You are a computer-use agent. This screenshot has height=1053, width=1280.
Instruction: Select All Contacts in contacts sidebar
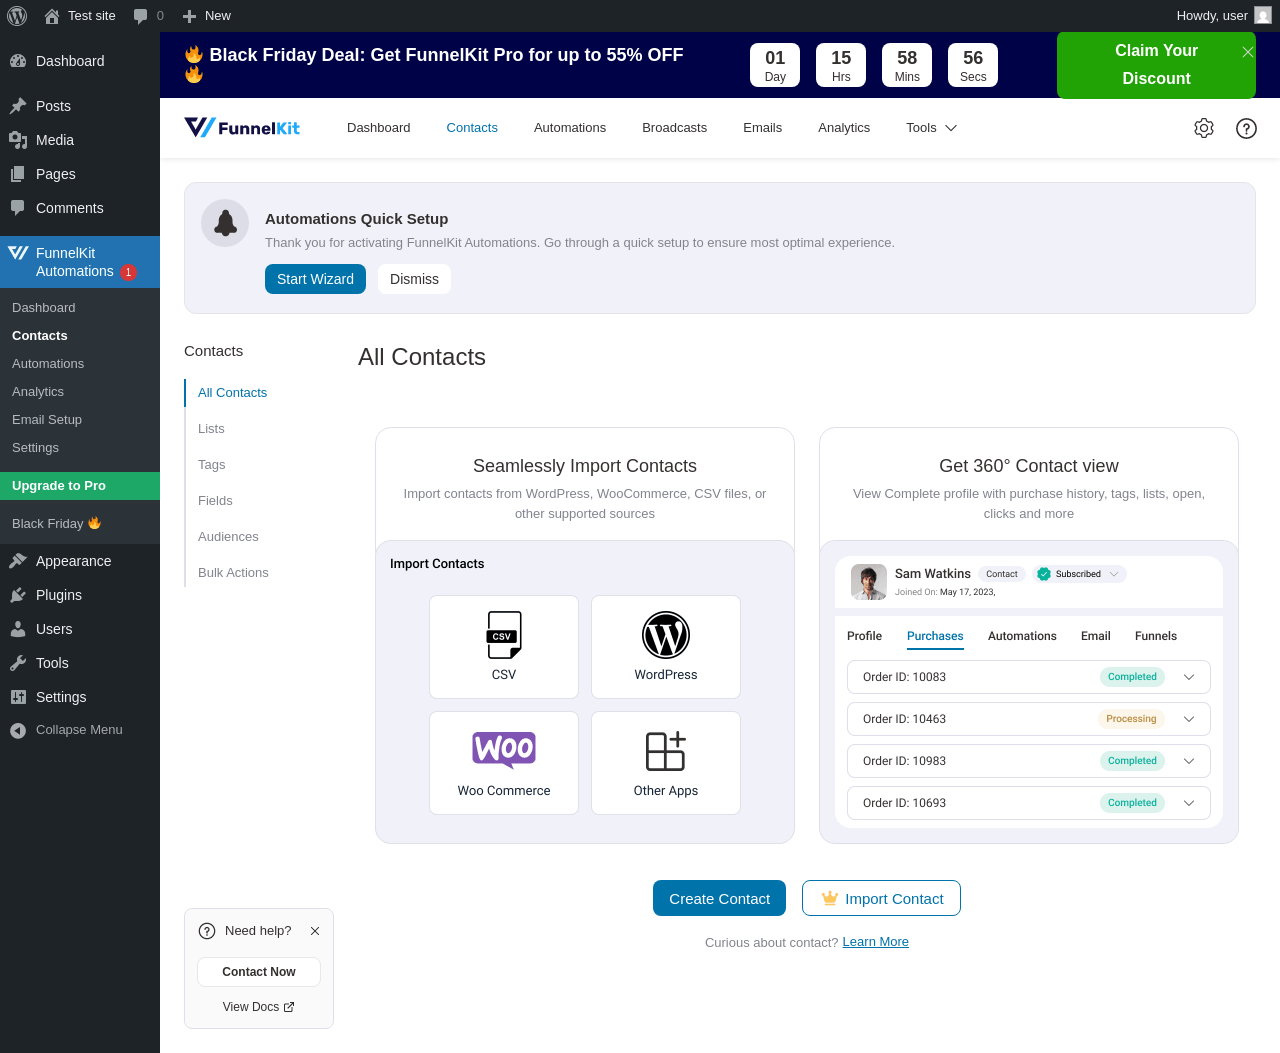tap(232, 393)
